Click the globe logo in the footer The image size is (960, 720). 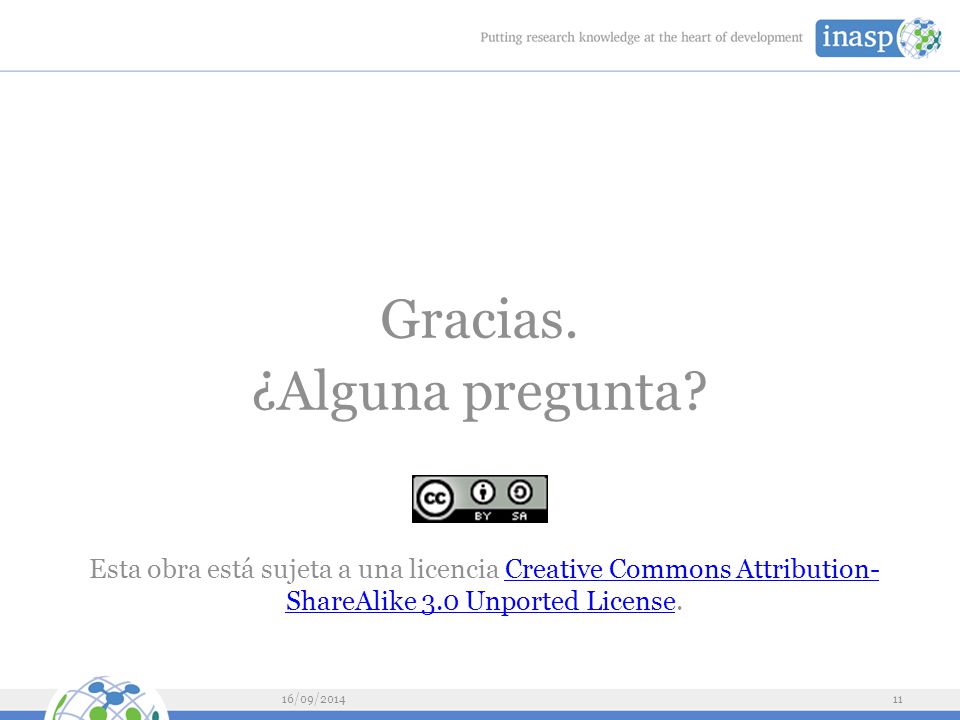106,698
